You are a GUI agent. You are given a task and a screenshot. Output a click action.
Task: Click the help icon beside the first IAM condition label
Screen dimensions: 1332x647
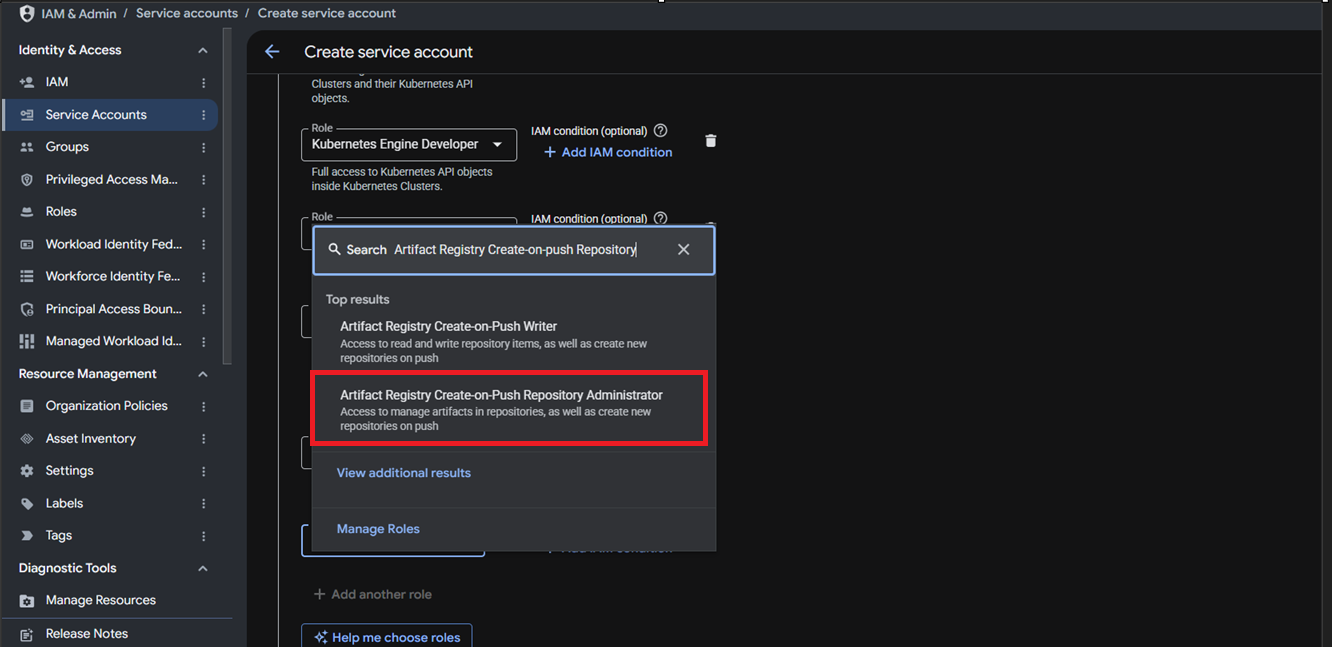(660, 131)
